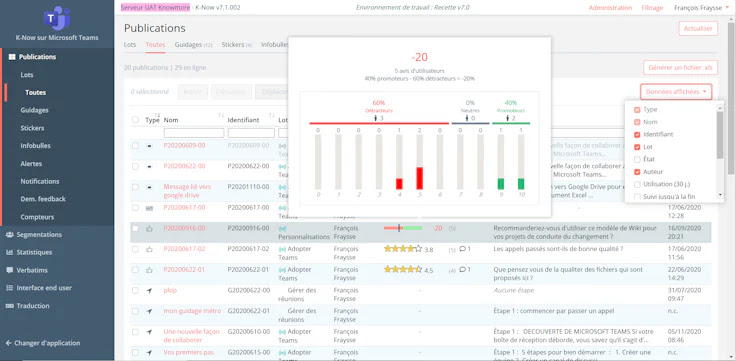Viewport: 736px width, 361px height.
Task: Click Générer un fichier .xls button
Action: click(x=680, y=68)
